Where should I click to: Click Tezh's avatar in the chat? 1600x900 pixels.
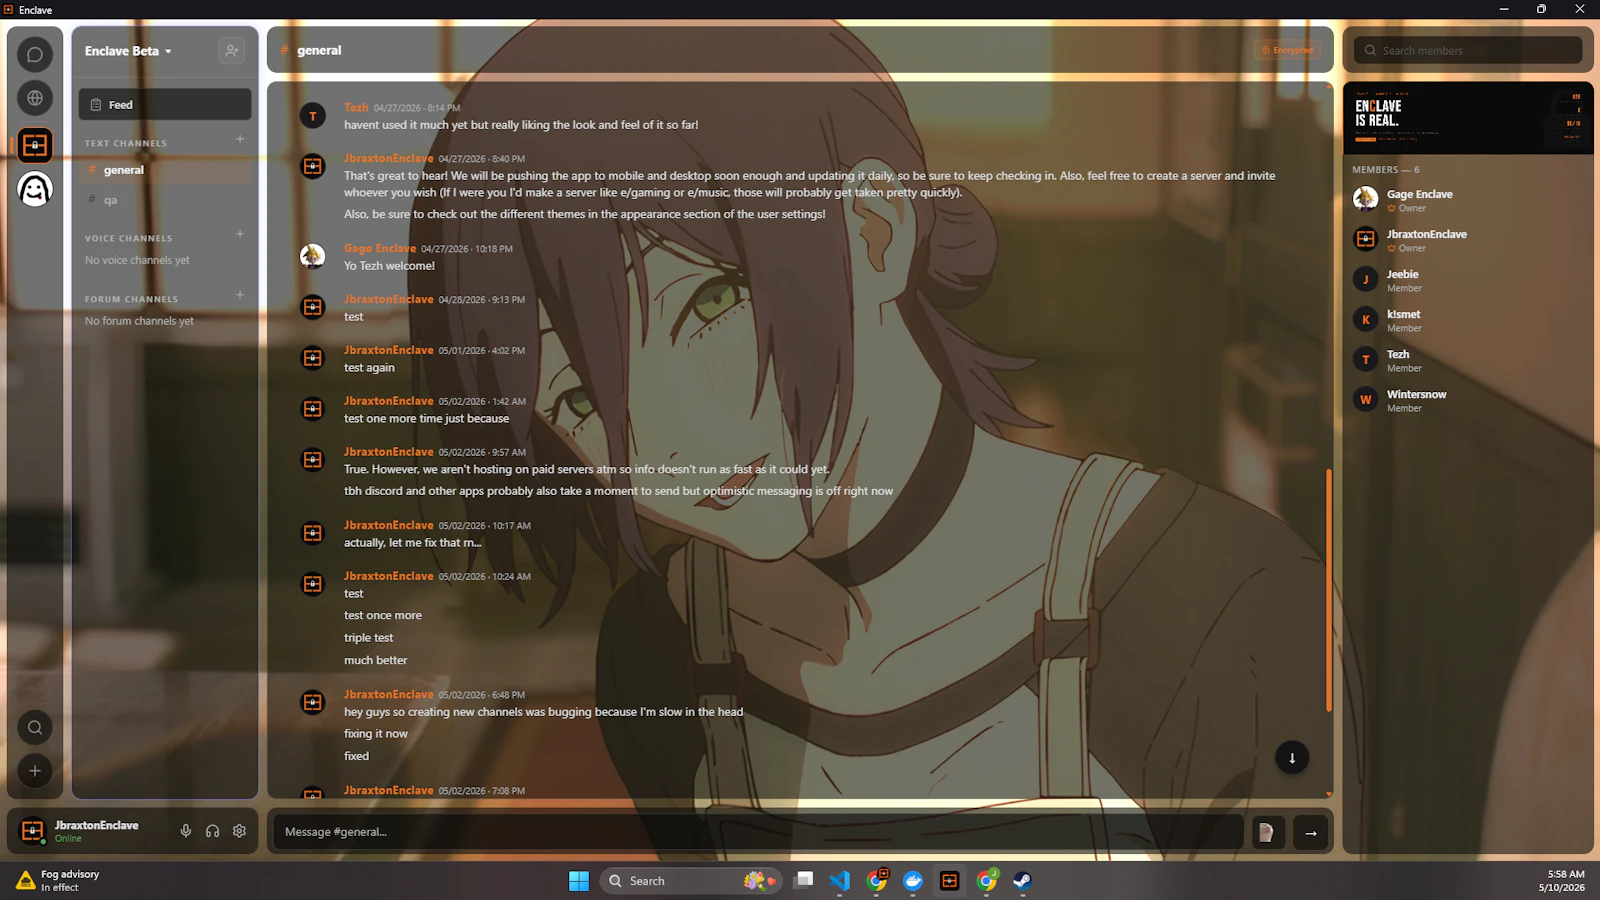pyautogui.click(x=313, y=116)
